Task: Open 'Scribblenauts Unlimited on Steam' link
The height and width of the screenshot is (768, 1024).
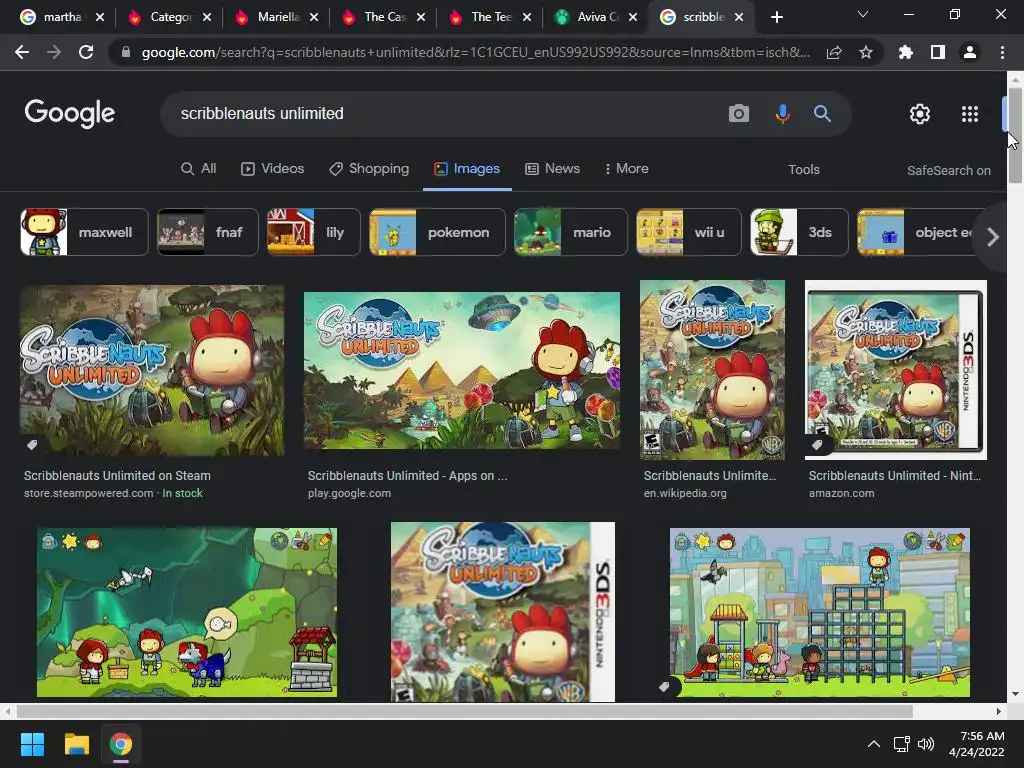Action: coord(117,475)
